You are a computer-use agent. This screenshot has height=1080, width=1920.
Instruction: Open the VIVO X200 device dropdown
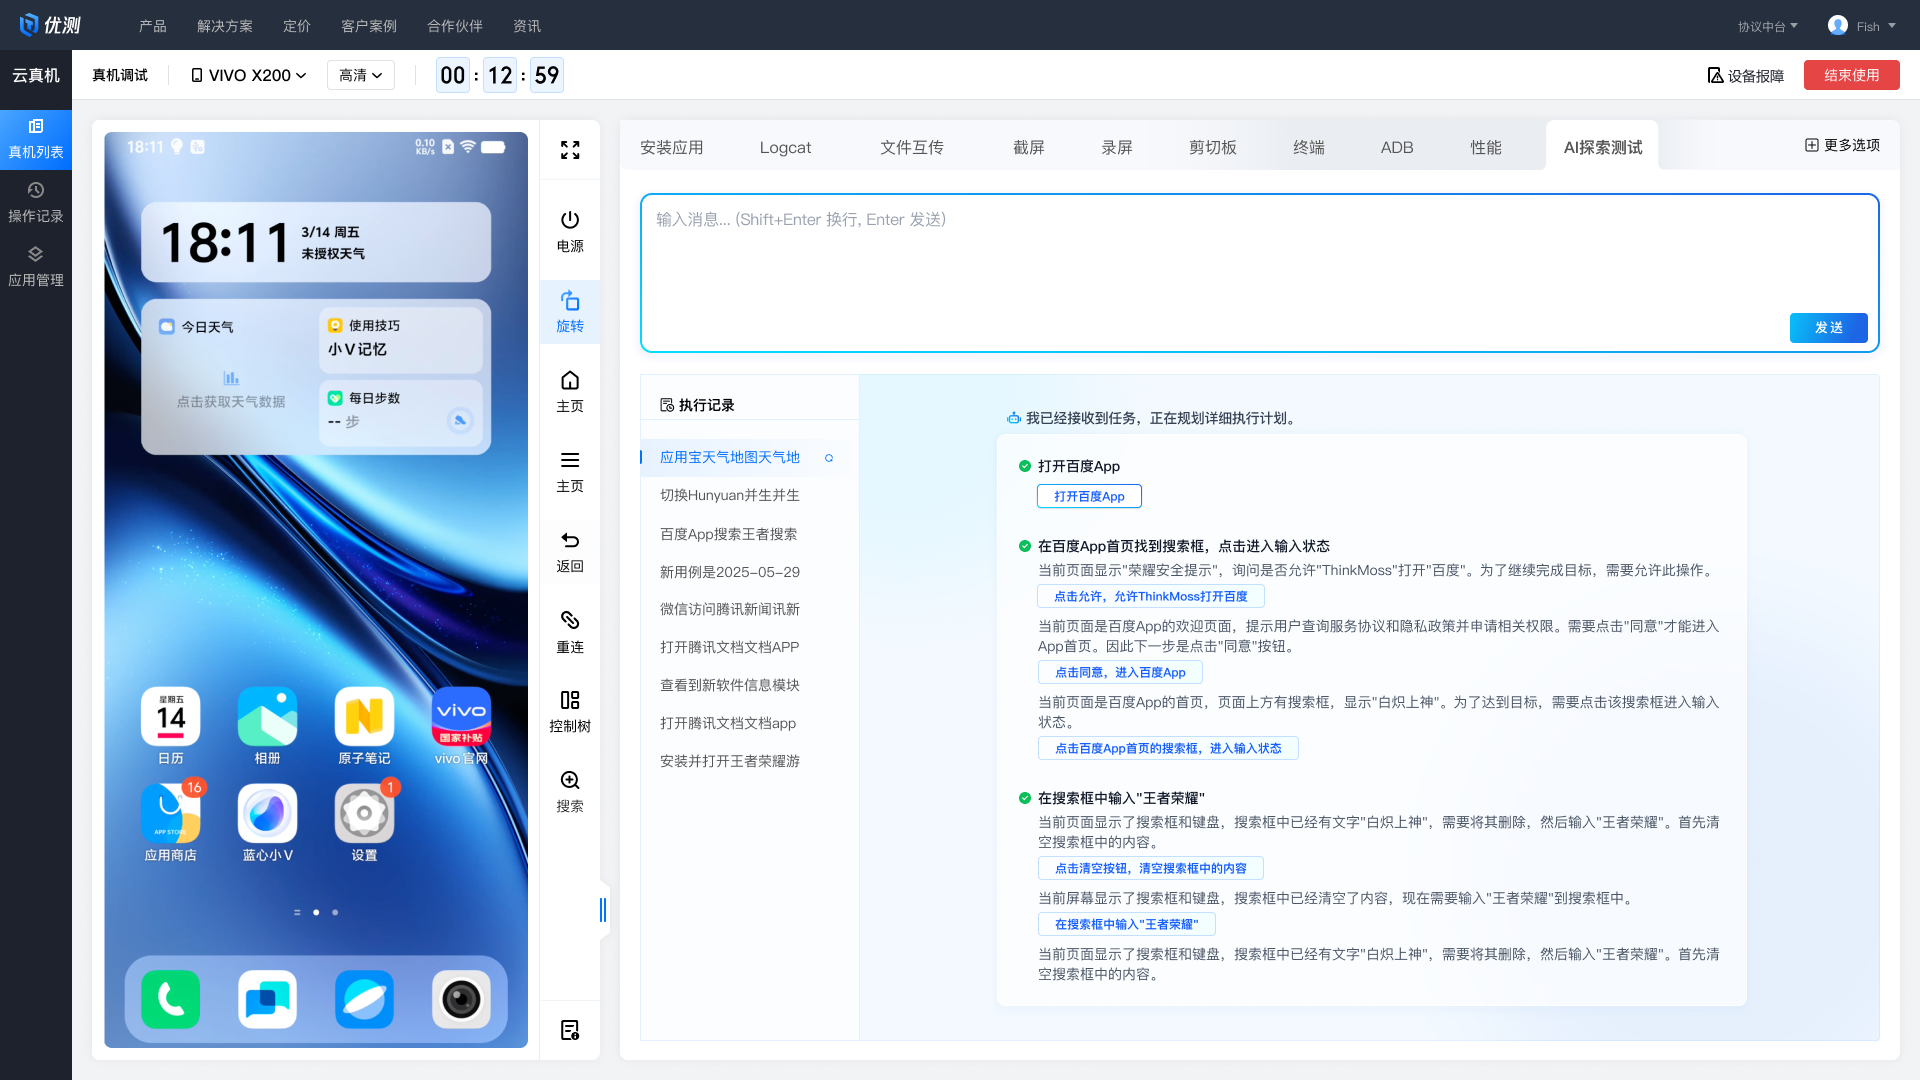[x=249, y=75]
